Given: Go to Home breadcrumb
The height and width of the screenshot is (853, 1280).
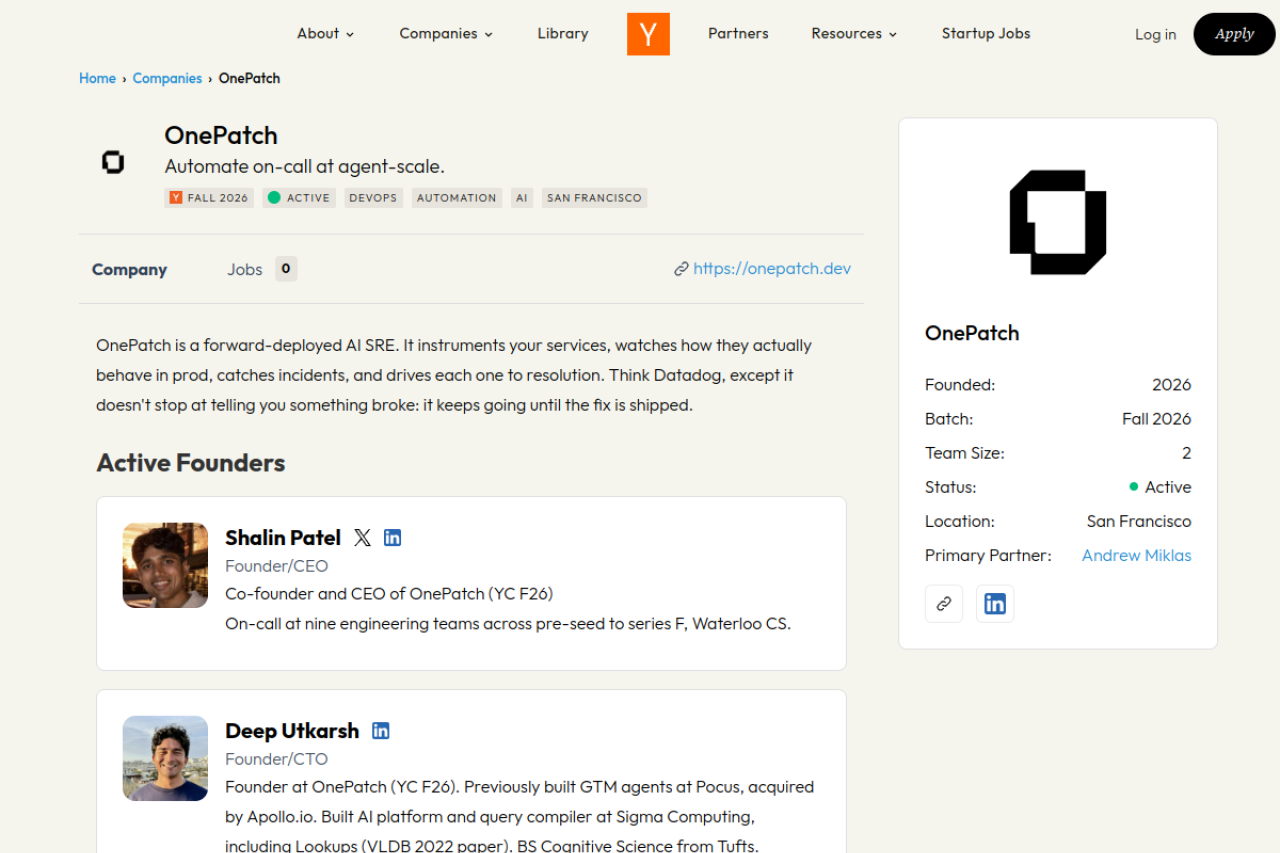Looking at the screenshot, I should 97,78.
